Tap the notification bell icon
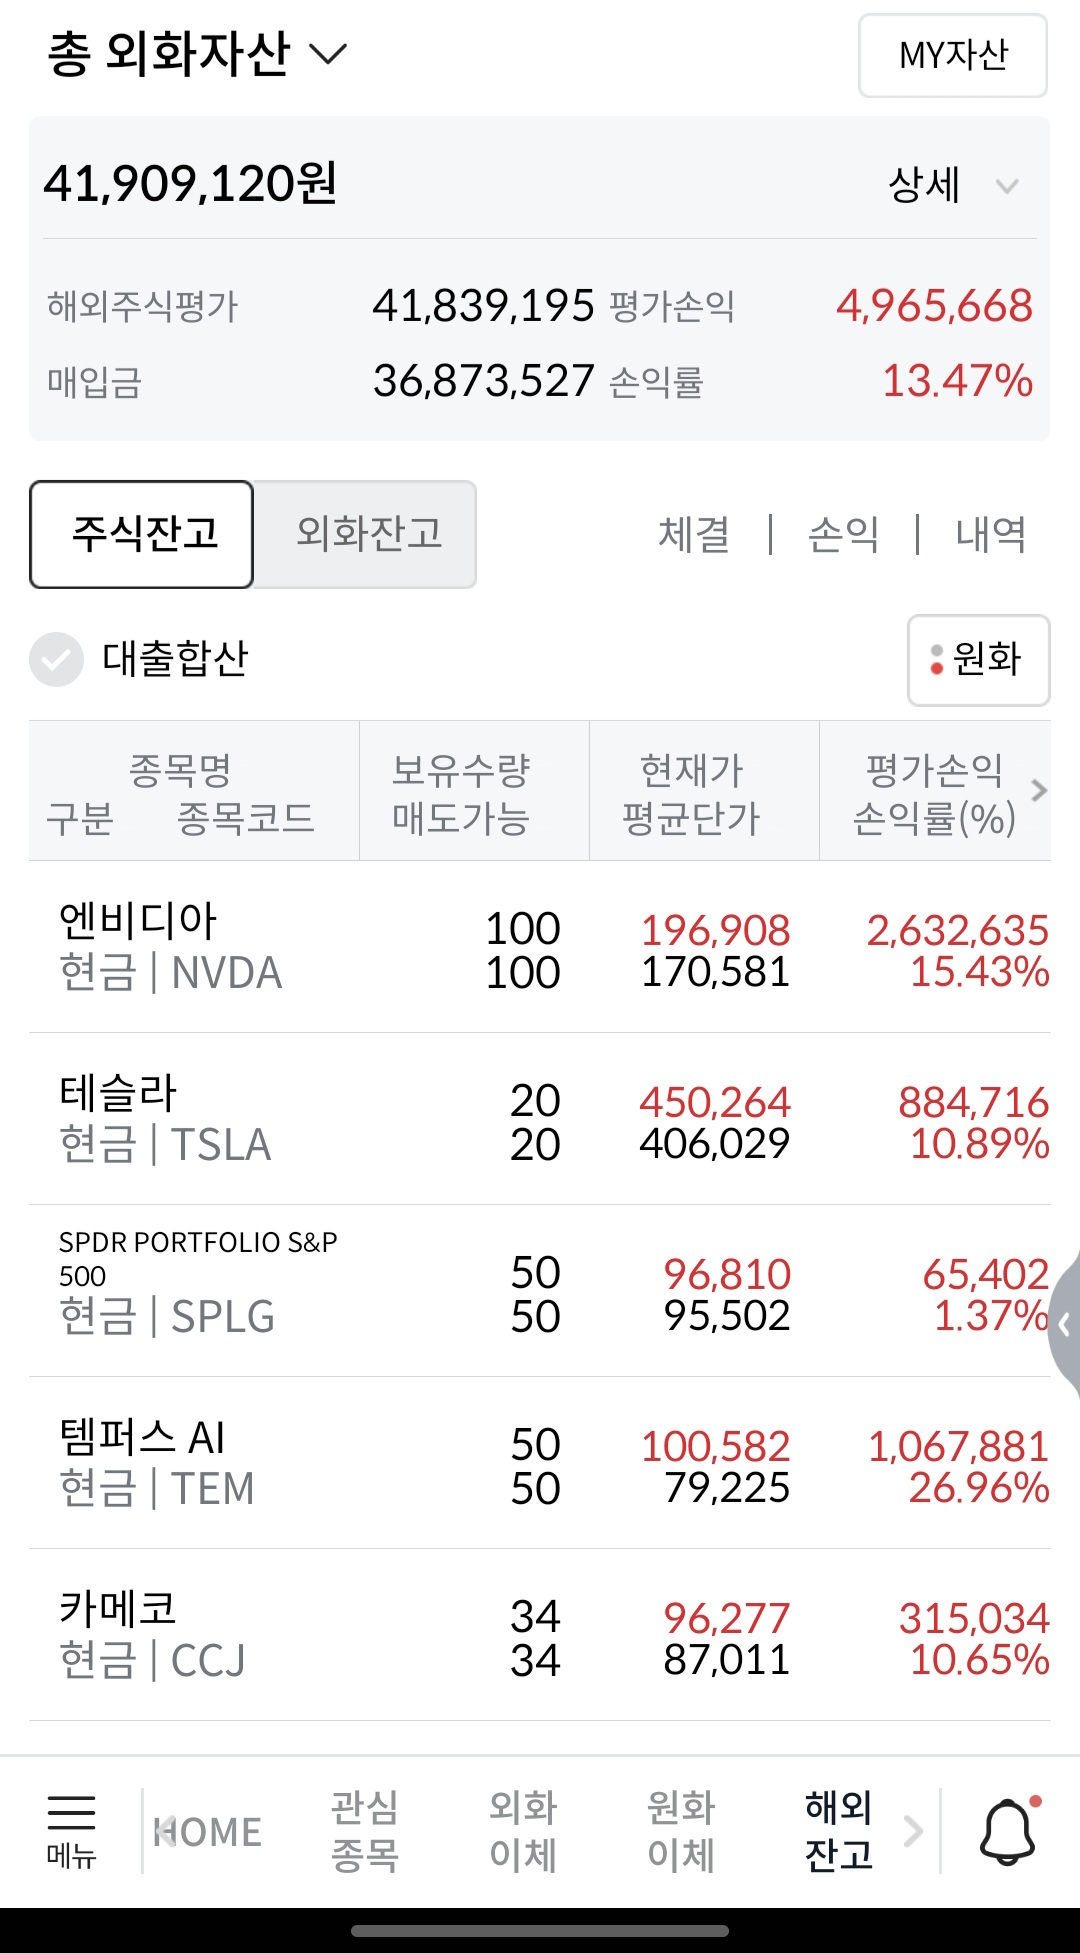Image resolution: width=1080 pixels, height=1953 pixels. click(x=1008, y=1830)
